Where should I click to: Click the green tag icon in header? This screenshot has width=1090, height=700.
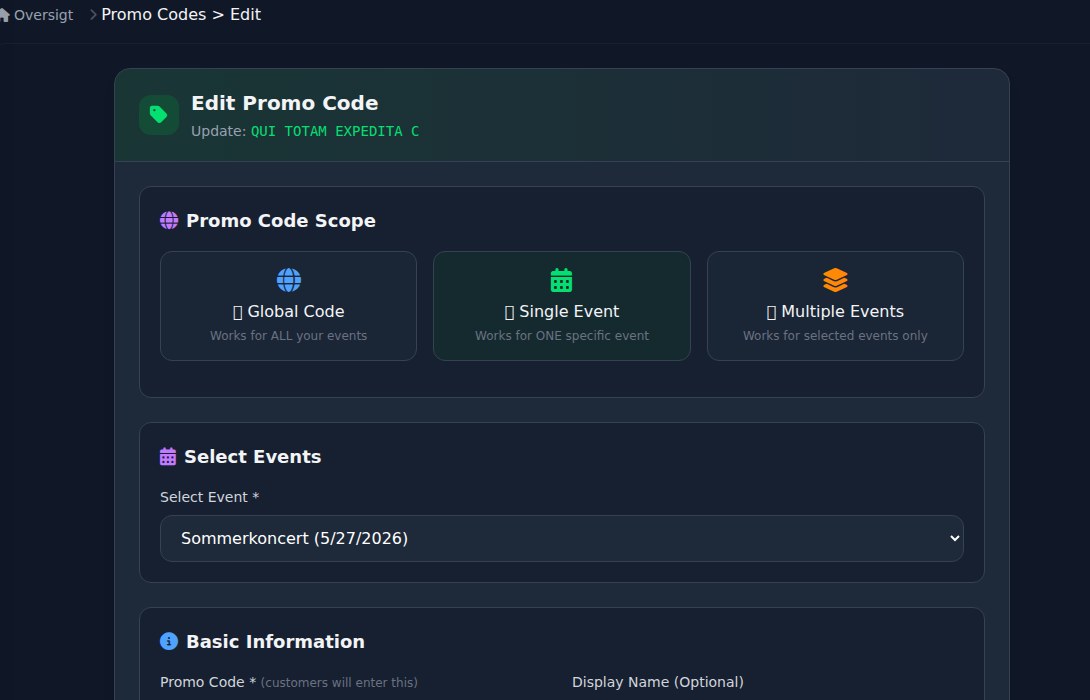point(158,115)
